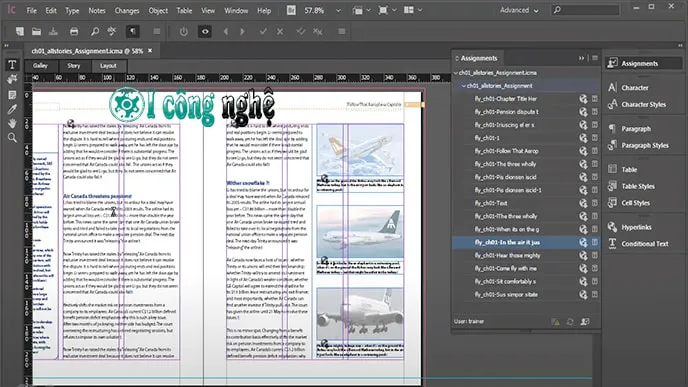
Task: Click the Reject All Changes icon
Action: click(x=318, y=32)
